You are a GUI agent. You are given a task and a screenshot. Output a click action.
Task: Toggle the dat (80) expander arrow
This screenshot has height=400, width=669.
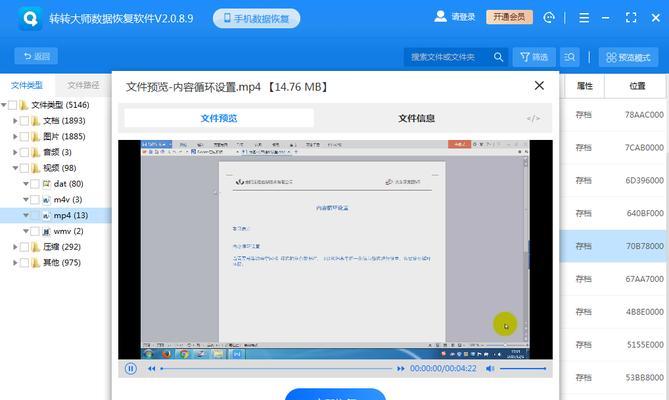pyautogui.click(x=26, y=184)
